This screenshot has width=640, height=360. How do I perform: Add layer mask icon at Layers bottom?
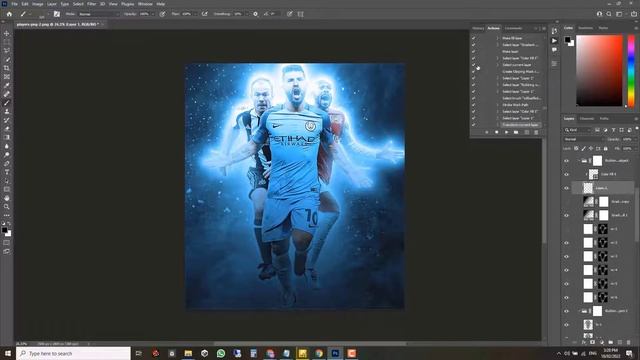[593, 342]
